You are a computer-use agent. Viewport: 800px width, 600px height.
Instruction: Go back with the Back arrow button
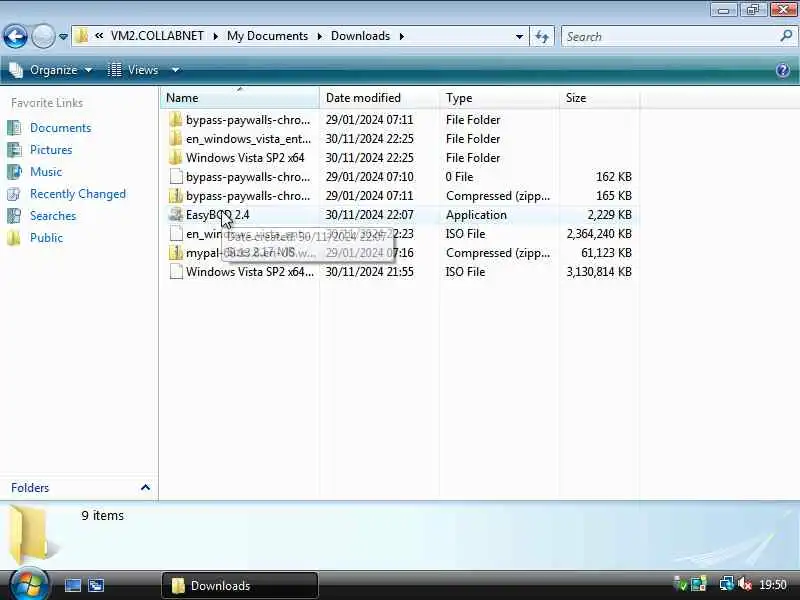tap(15, 36)
